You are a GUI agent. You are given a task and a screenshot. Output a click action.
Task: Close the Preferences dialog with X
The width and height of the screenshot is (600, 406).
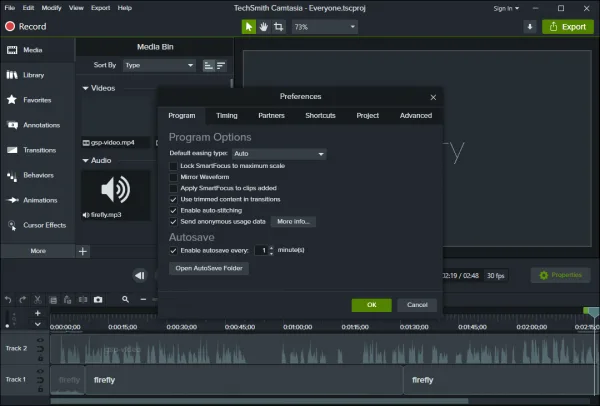(x=433, y=98)
